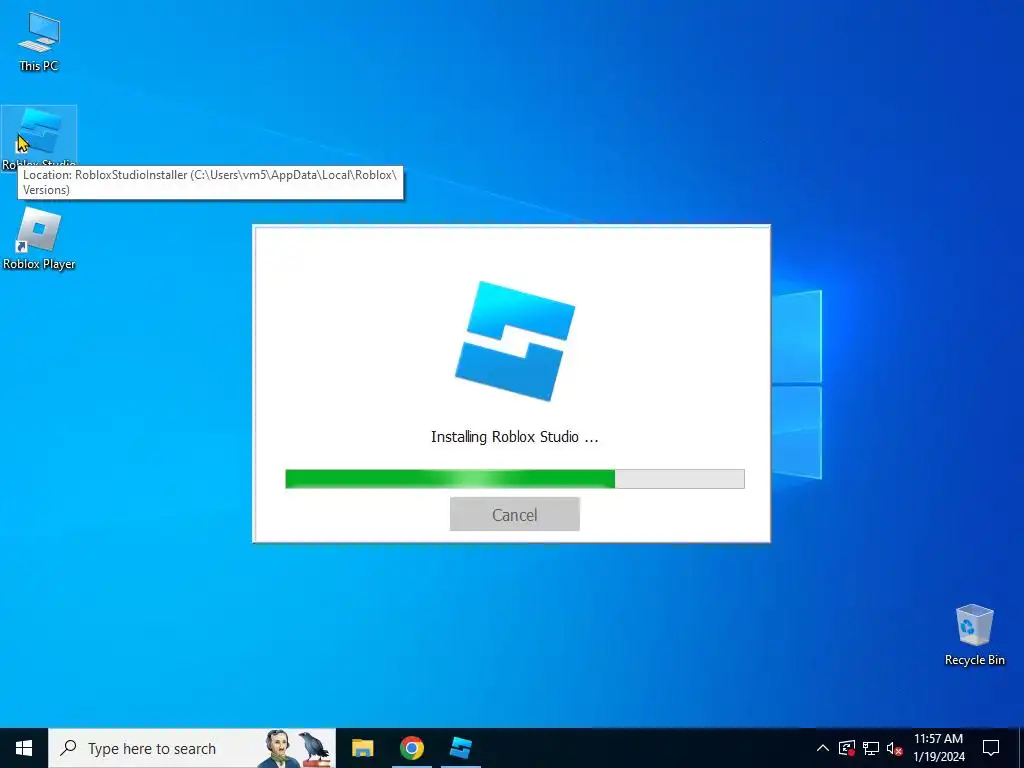Show hidden system tray icons
This screenshot has width=1024, height=768.
[x=823, y=748]
